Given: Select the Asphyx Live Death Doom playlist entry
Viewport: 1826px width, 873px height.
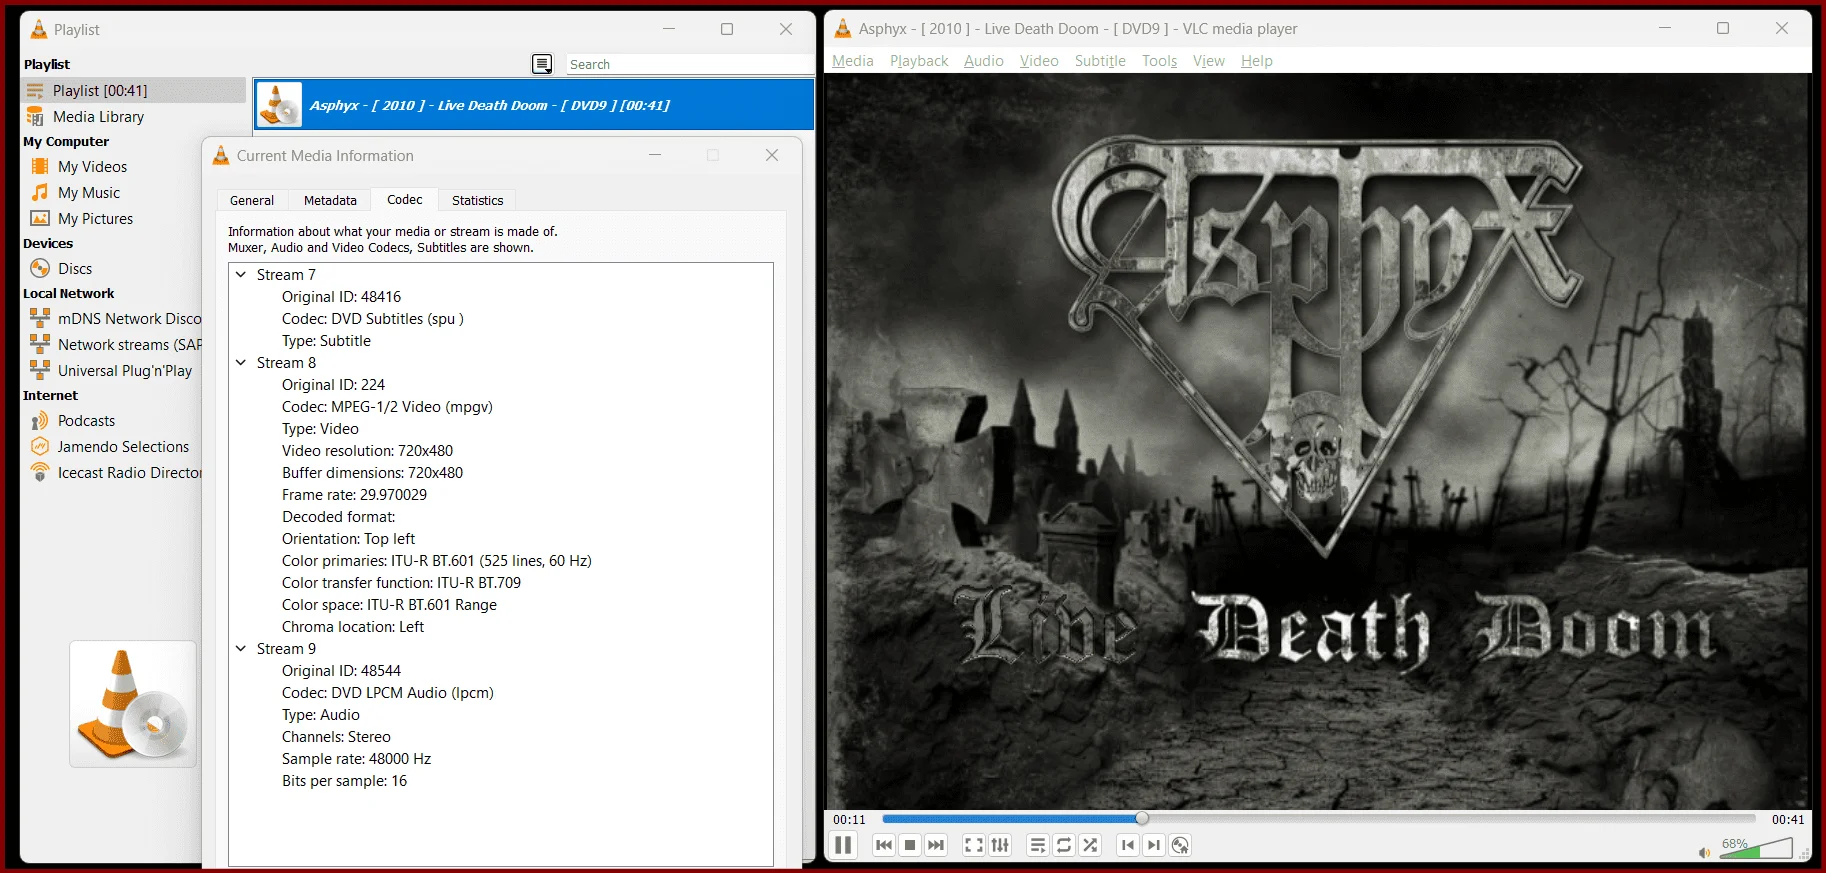Looking at the screenshot, I should [x=534, y=105].
